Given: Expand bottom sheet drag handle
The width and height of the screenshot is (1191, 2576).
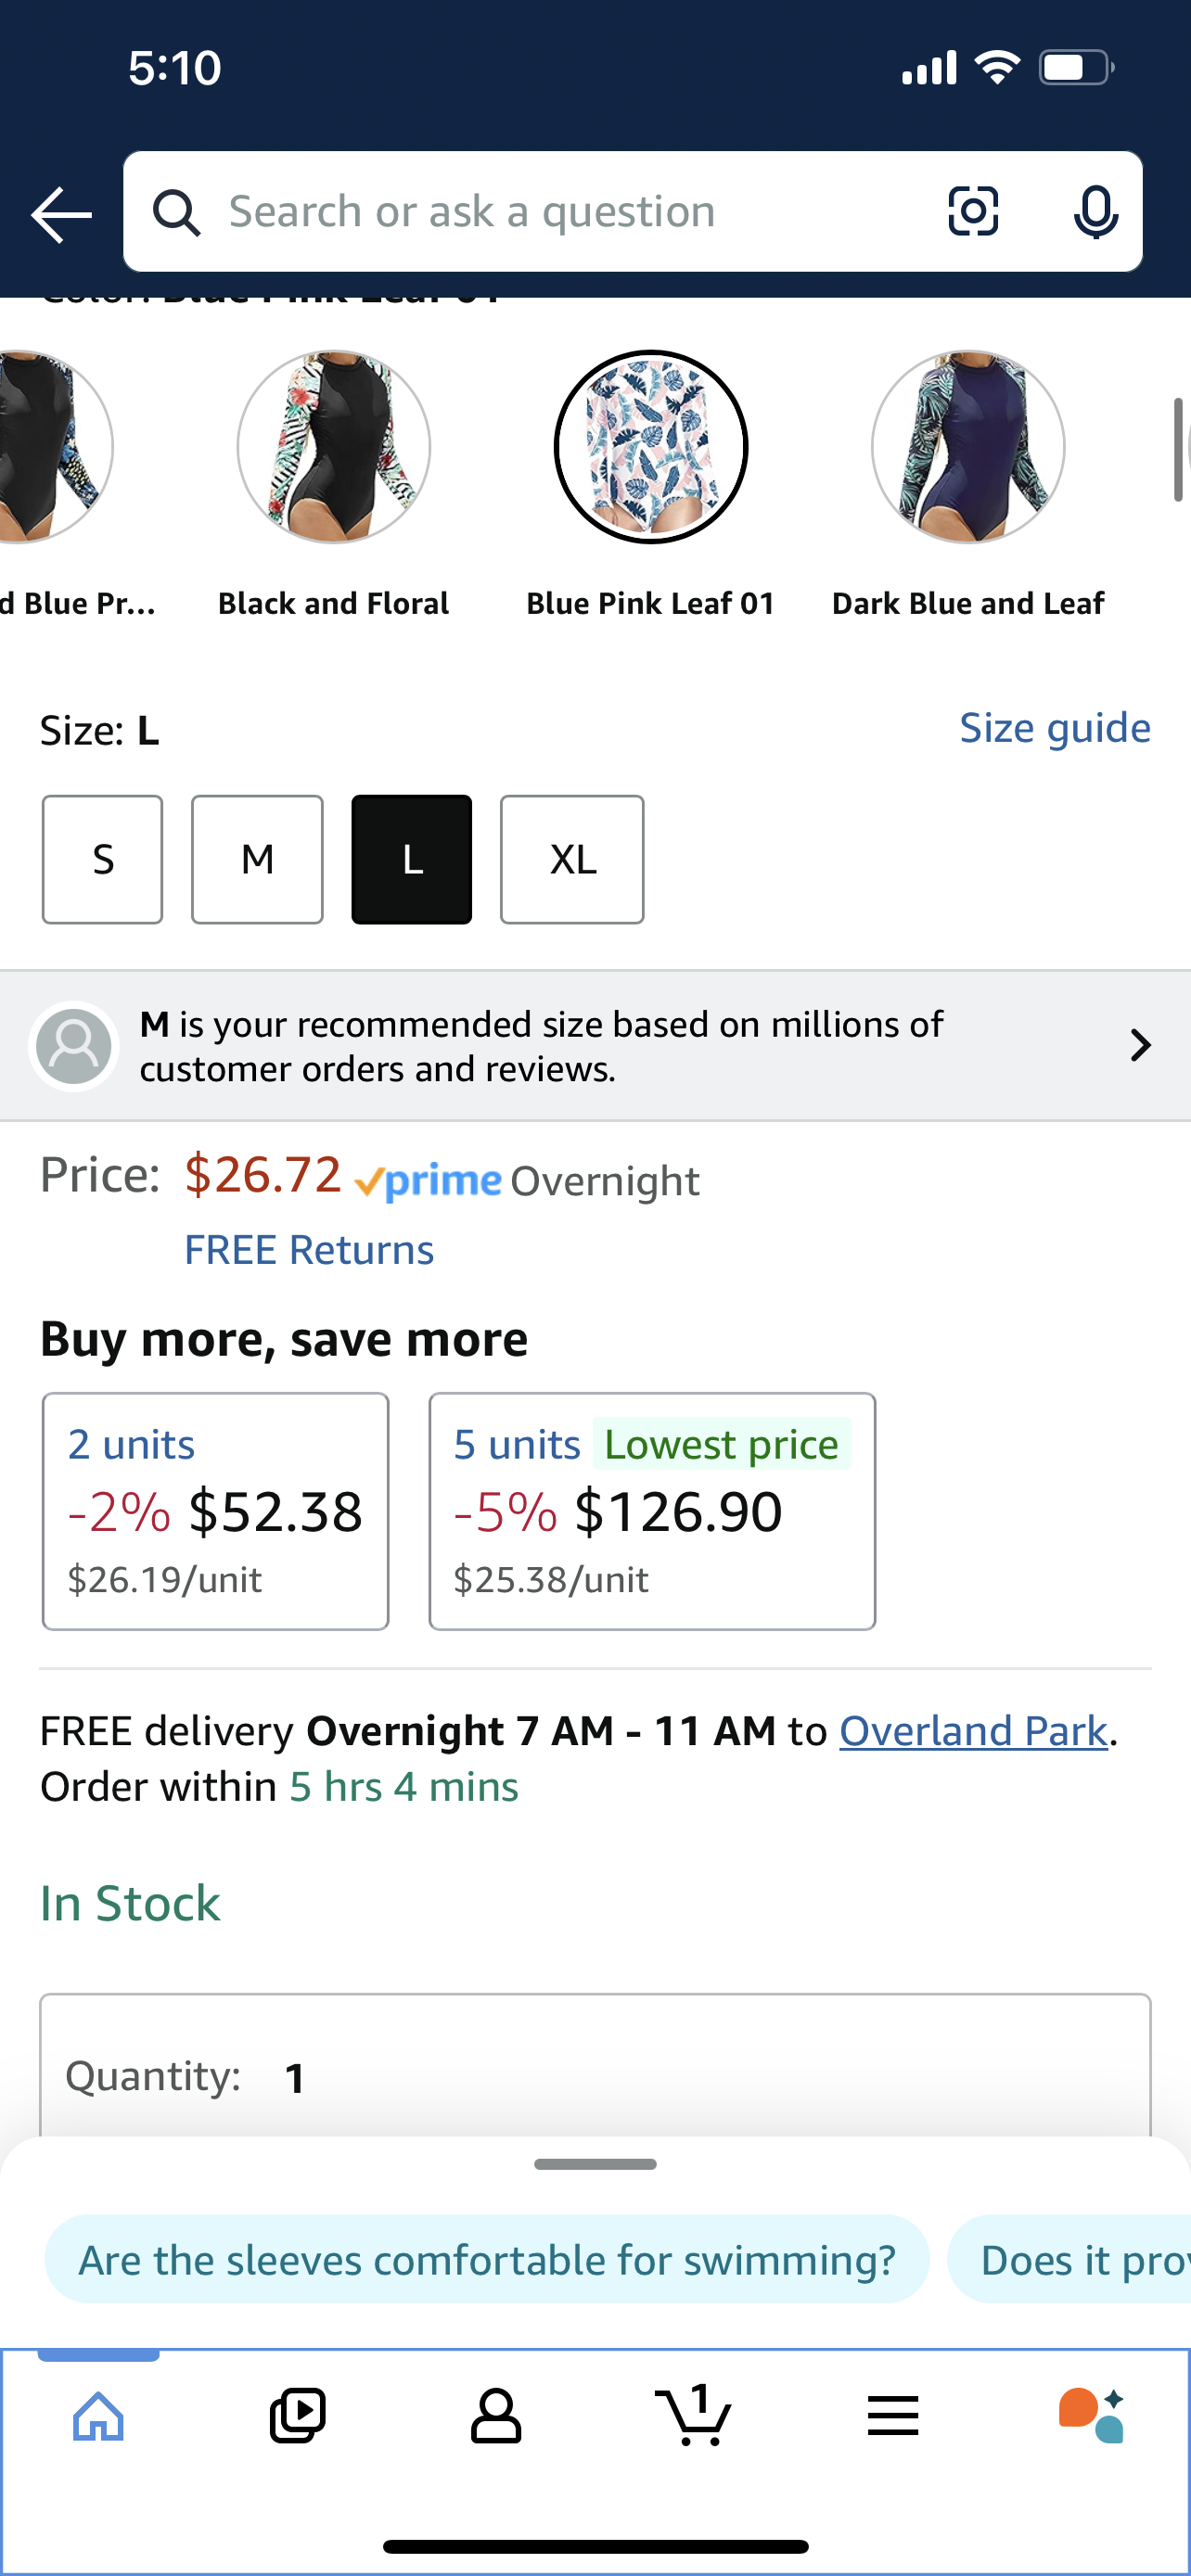Looking at the screenshot, I should pos(595,2164).
